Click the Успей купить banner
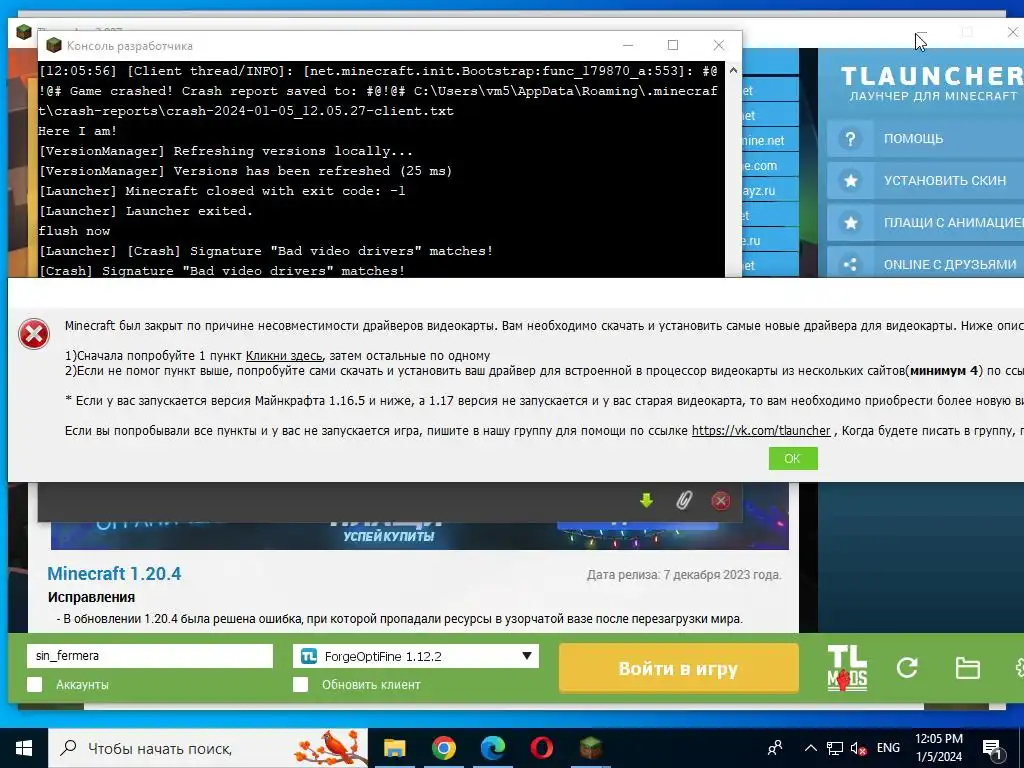 click(420, 536)
